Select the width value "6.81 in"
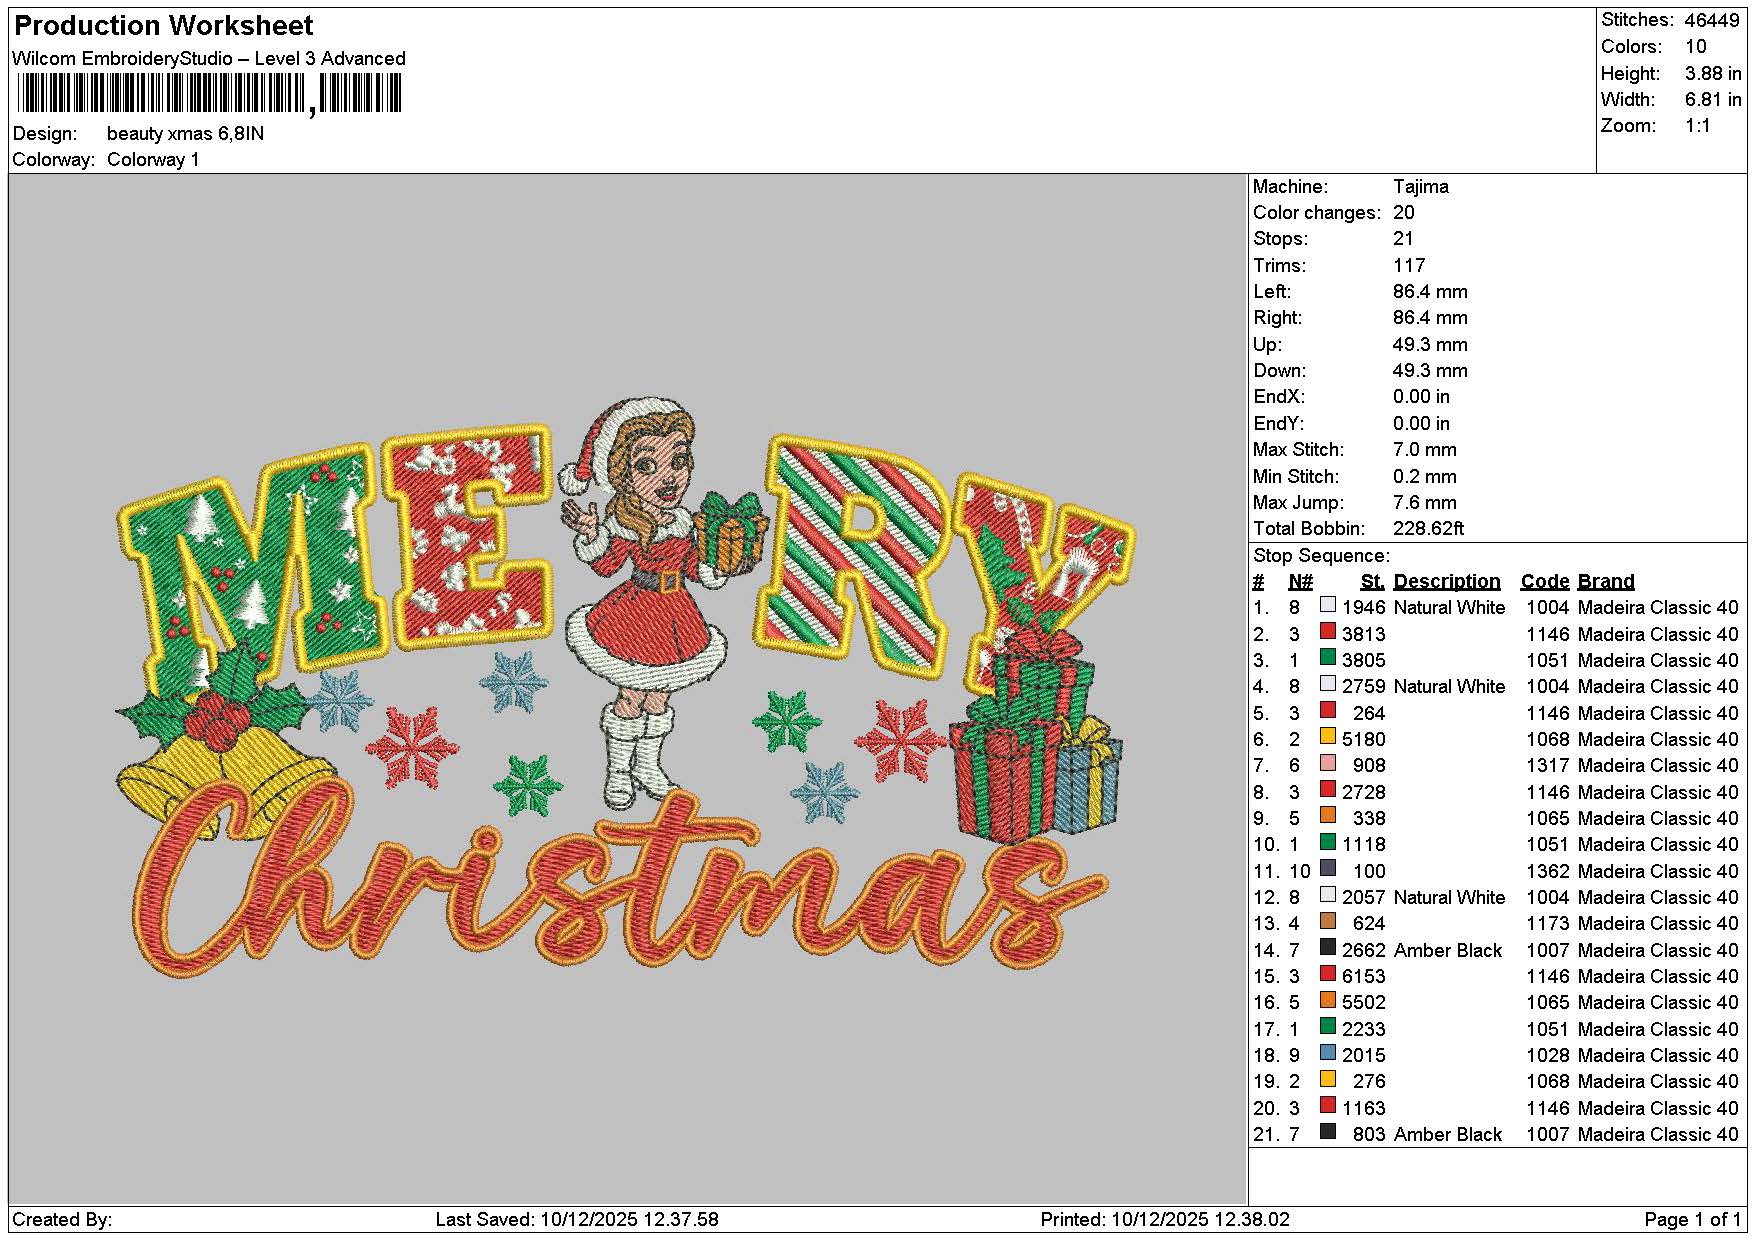The height and width of the screenshot is (1240, 1755). click(1713, 100)
